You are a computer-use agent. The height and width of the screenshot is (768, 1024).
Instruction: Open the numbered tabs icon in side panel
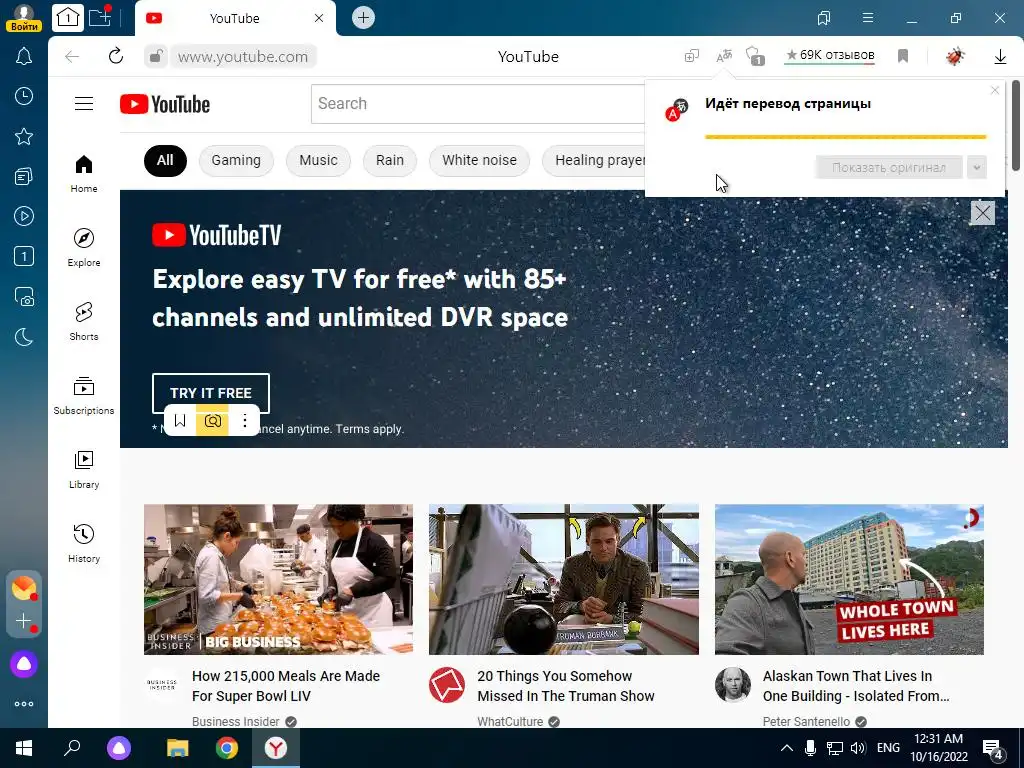pos(24,256)
